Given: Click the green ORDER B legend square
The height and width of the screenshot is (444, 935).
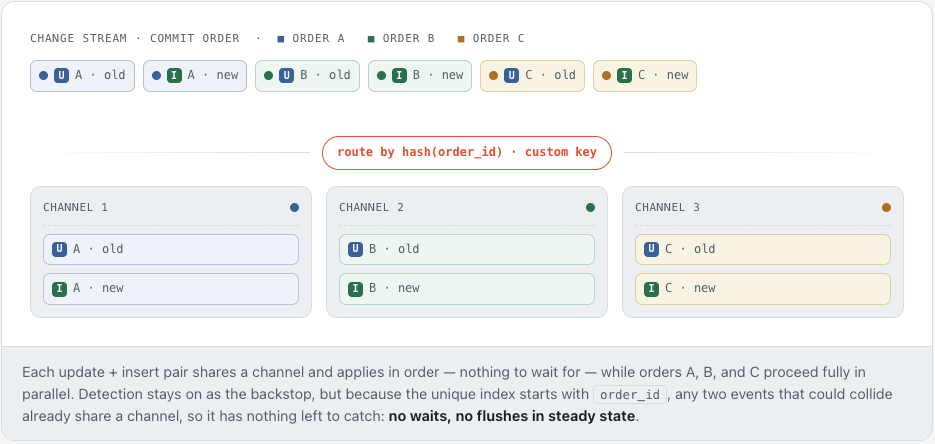Looking at the screenshot, I should pos(371,39).
